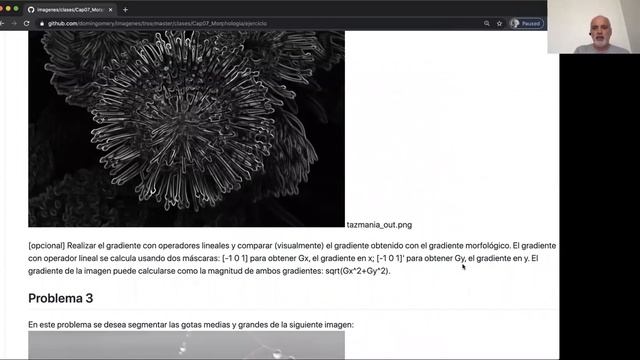Click the yellow minimize window button
640x360 pixels.
click(8, 9)
